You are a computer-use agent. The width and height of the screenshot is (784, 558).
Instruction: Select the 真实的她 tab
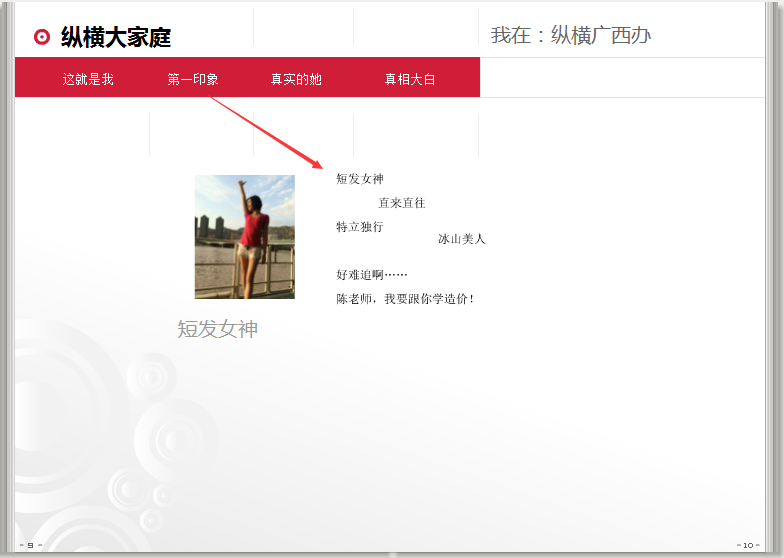[x=296, y=79]
